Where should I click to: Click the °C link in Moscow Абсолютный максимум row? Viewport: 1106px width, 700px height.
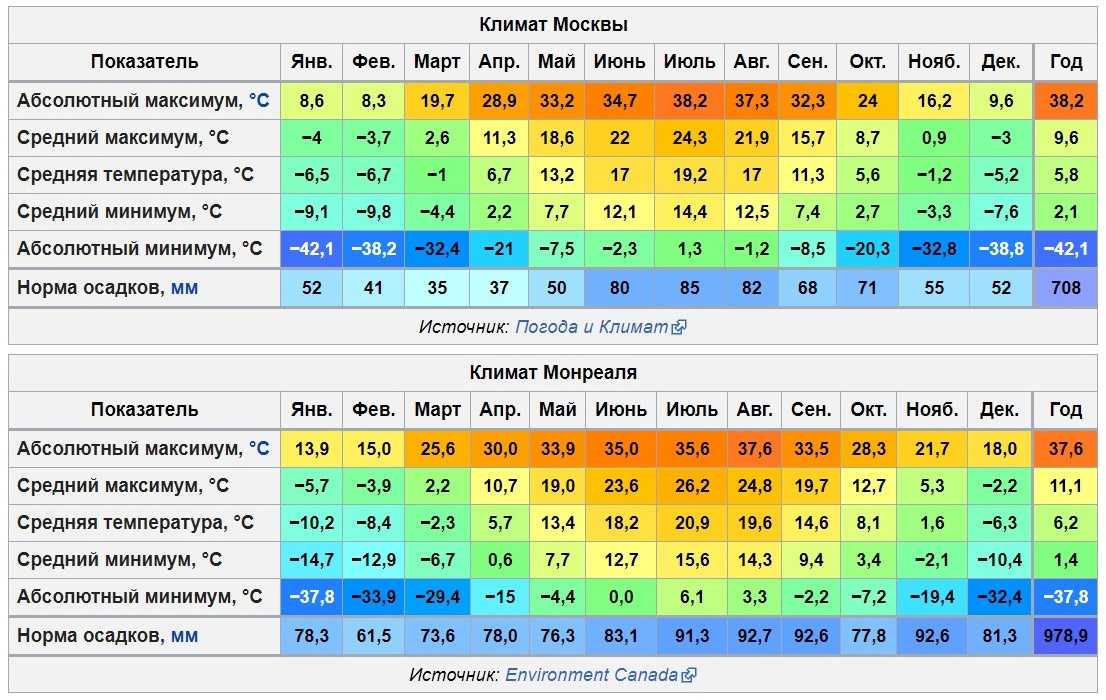pos(259,100)
